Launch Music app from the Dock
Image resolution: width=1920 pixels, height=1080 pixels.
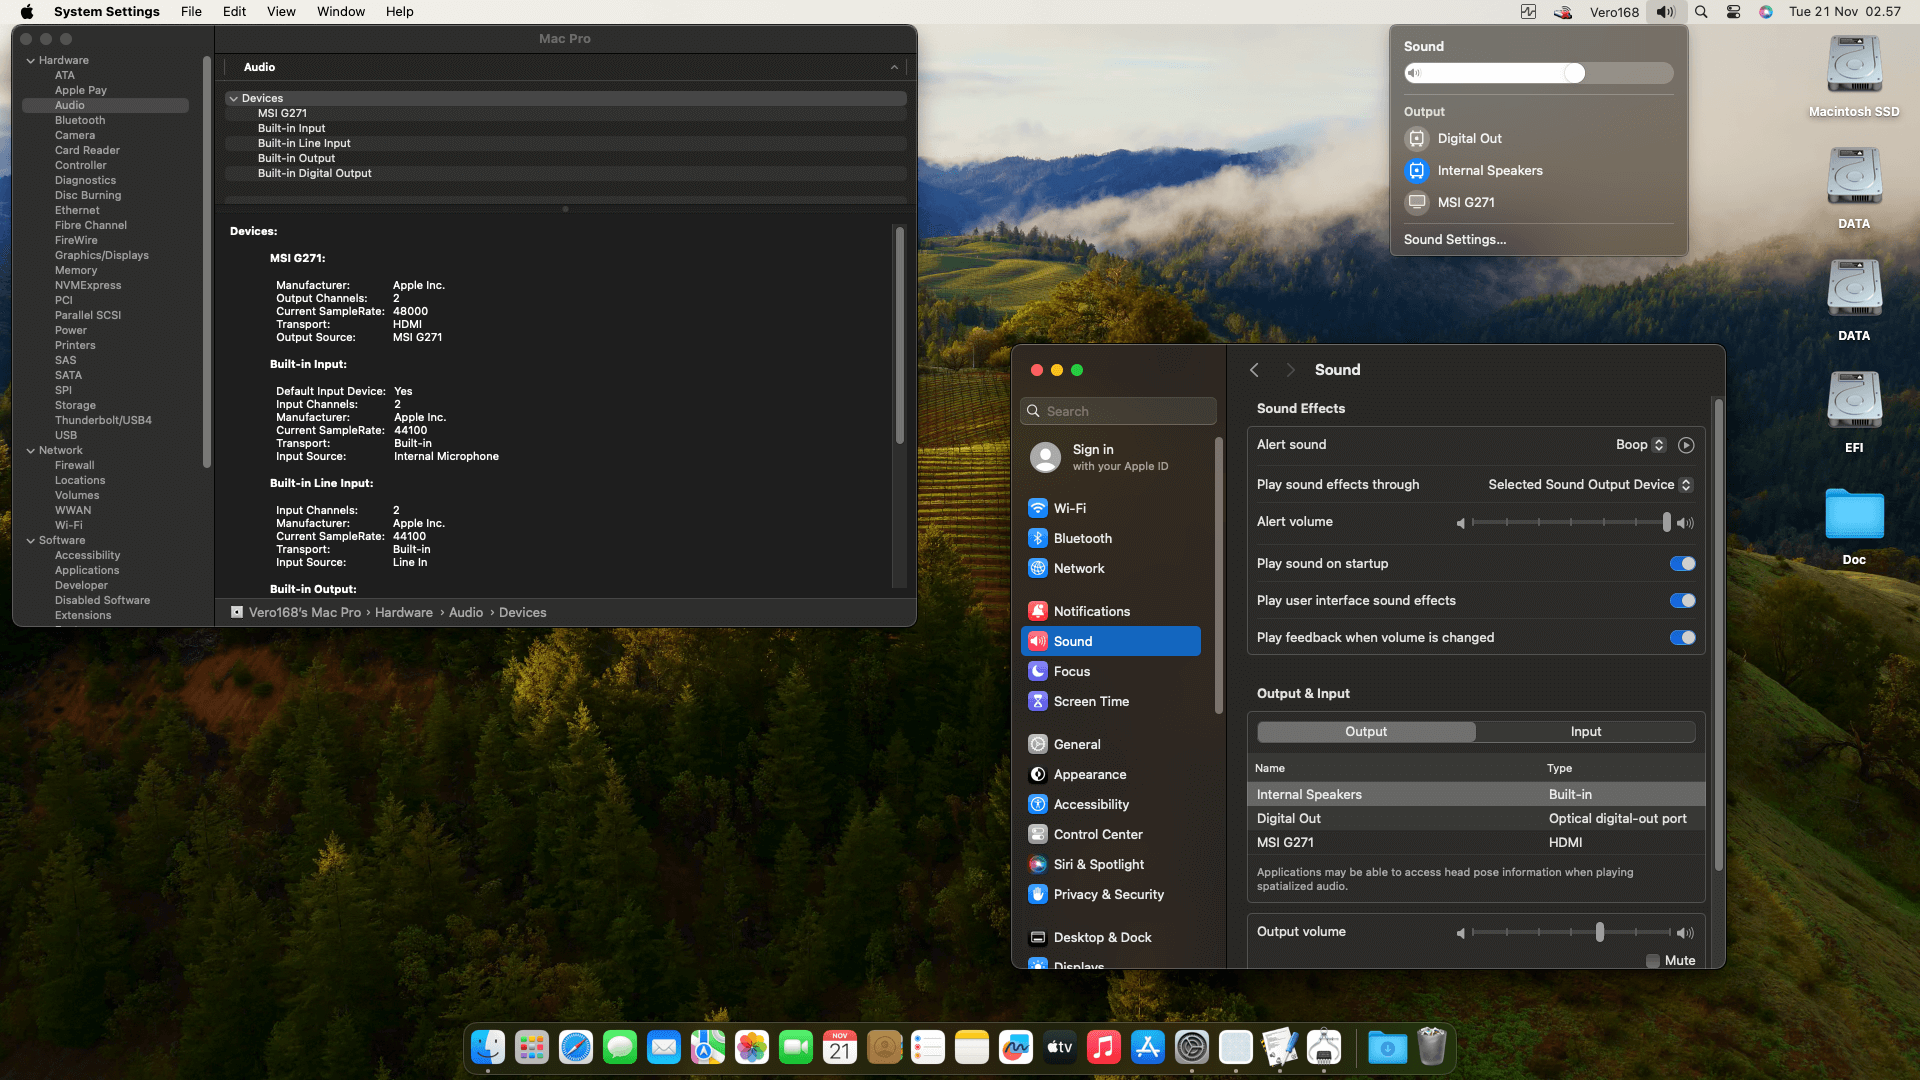(x=1103, y=1047)
